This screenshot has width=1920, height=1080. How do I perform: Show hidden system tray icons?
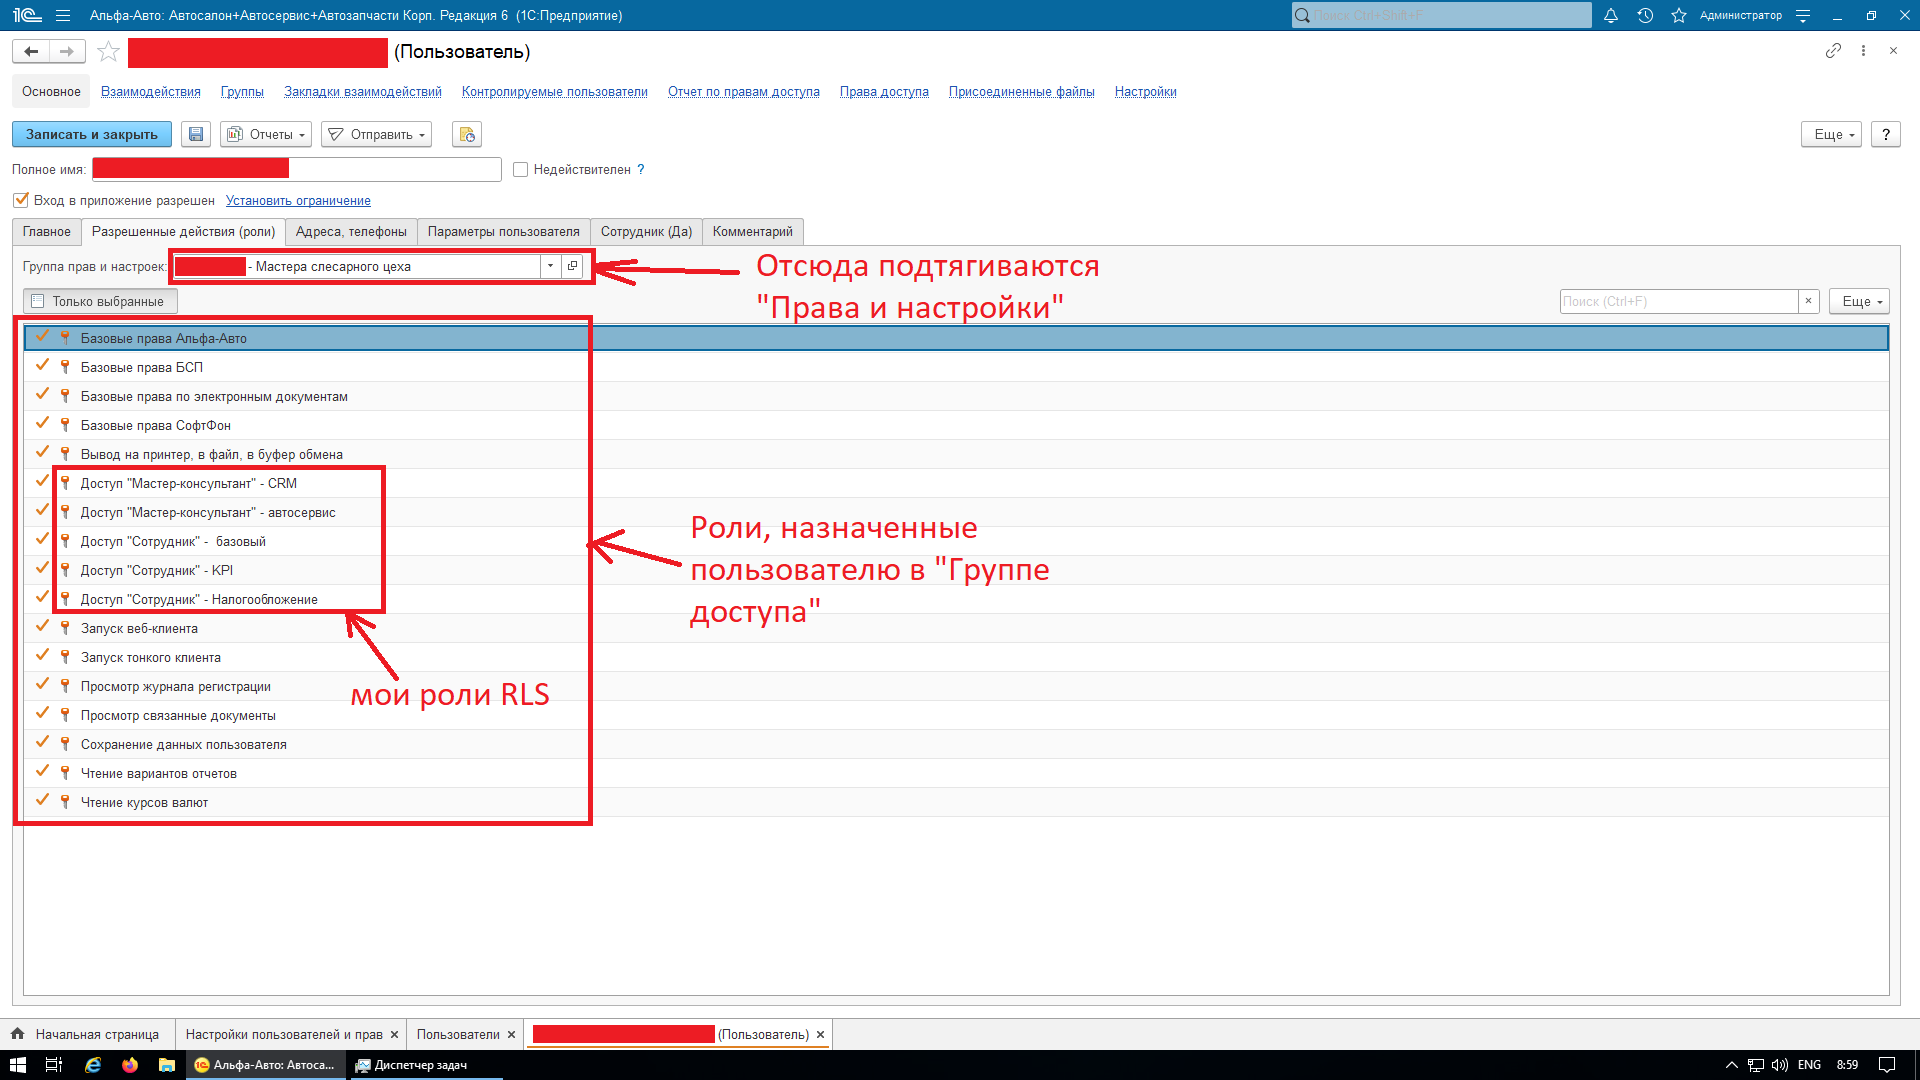[1731, 1065]
